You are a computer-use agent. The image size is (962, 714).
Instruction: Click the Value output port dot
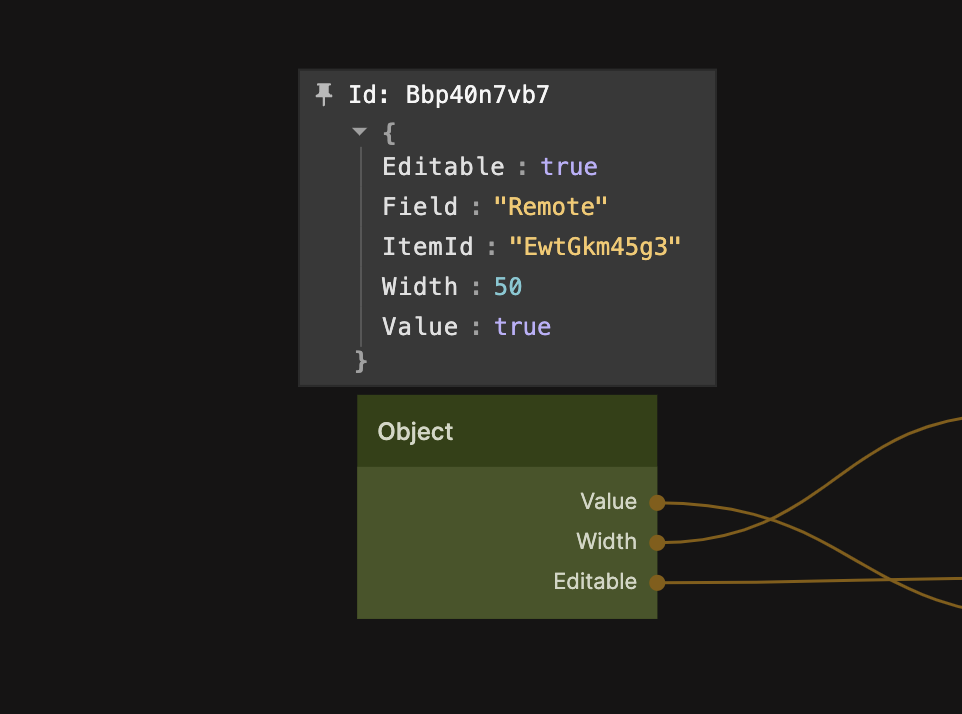pos(657,502)
